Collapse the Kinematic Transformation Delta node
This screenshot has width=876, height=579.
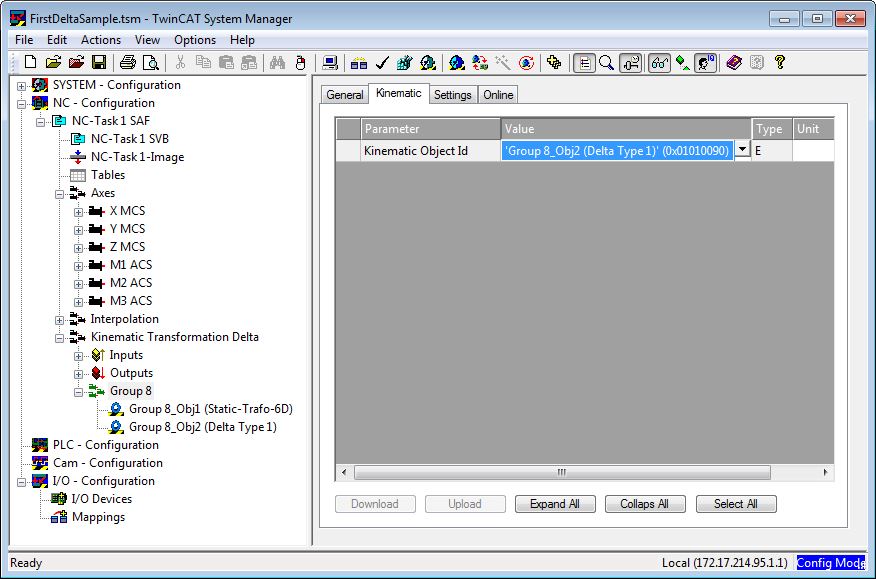tap(59, 338)
